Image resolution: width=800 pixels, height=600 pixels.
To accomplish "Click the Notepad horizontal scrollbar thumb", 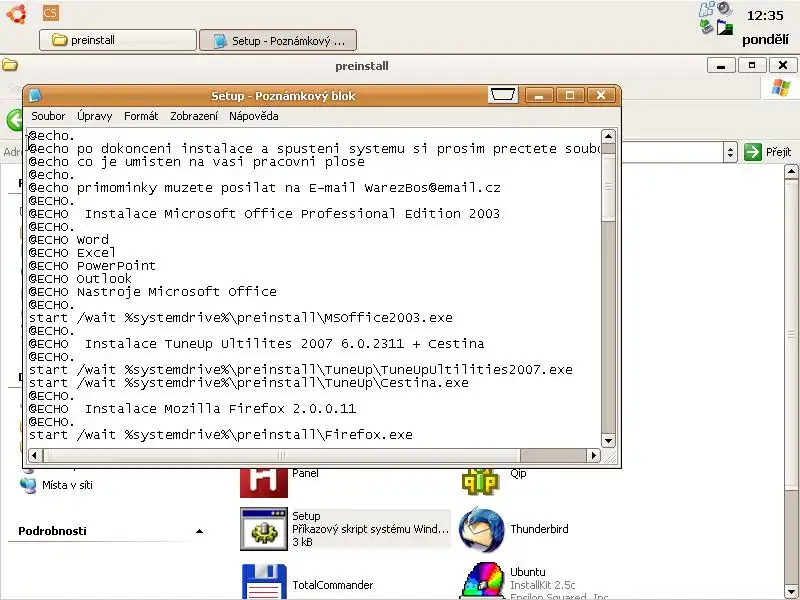I will [281, 455].
